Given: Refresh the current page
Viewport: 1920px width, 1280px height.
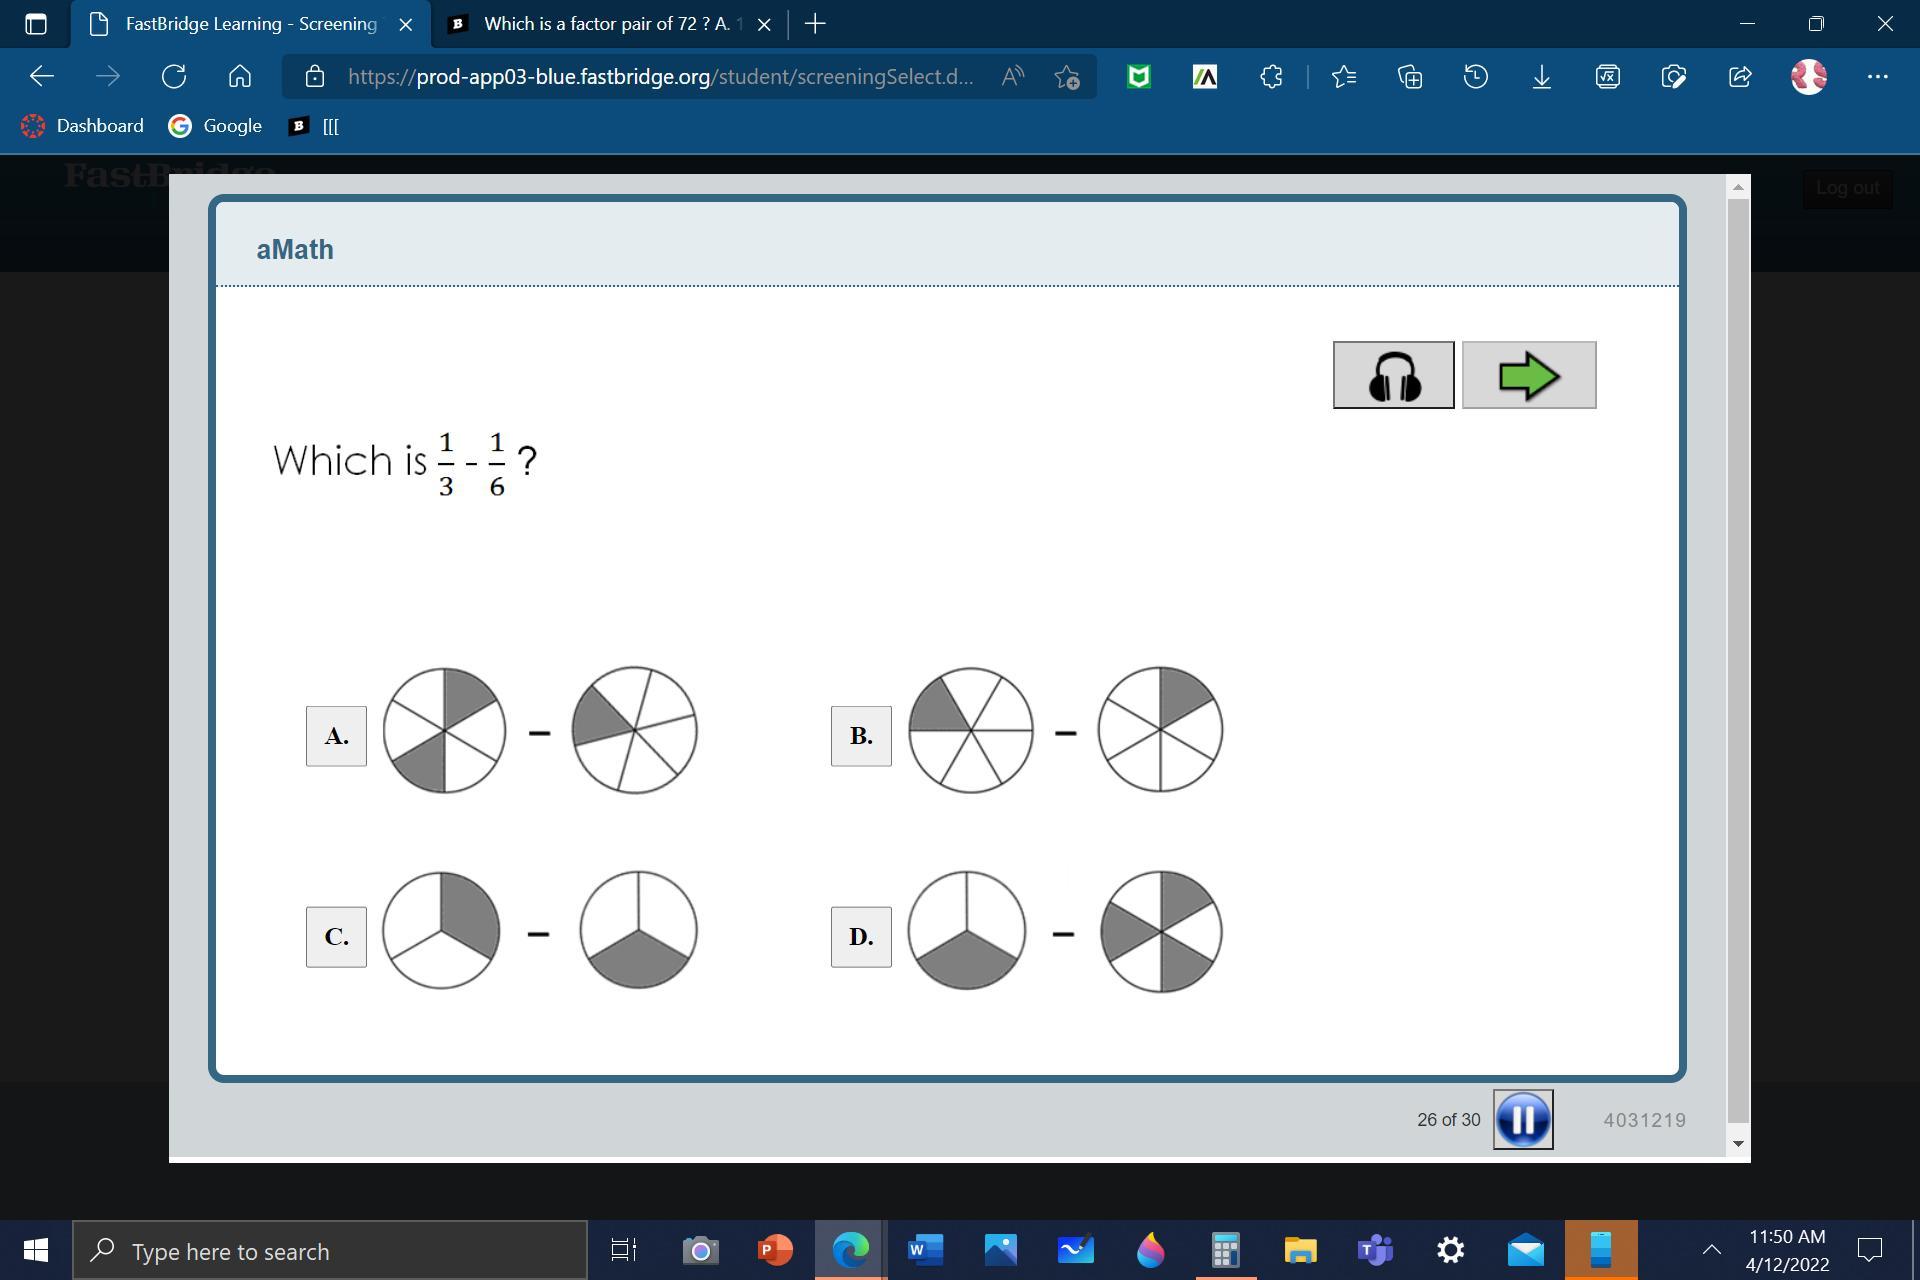Looking at the screenshot, I should [x=174, y=76].
